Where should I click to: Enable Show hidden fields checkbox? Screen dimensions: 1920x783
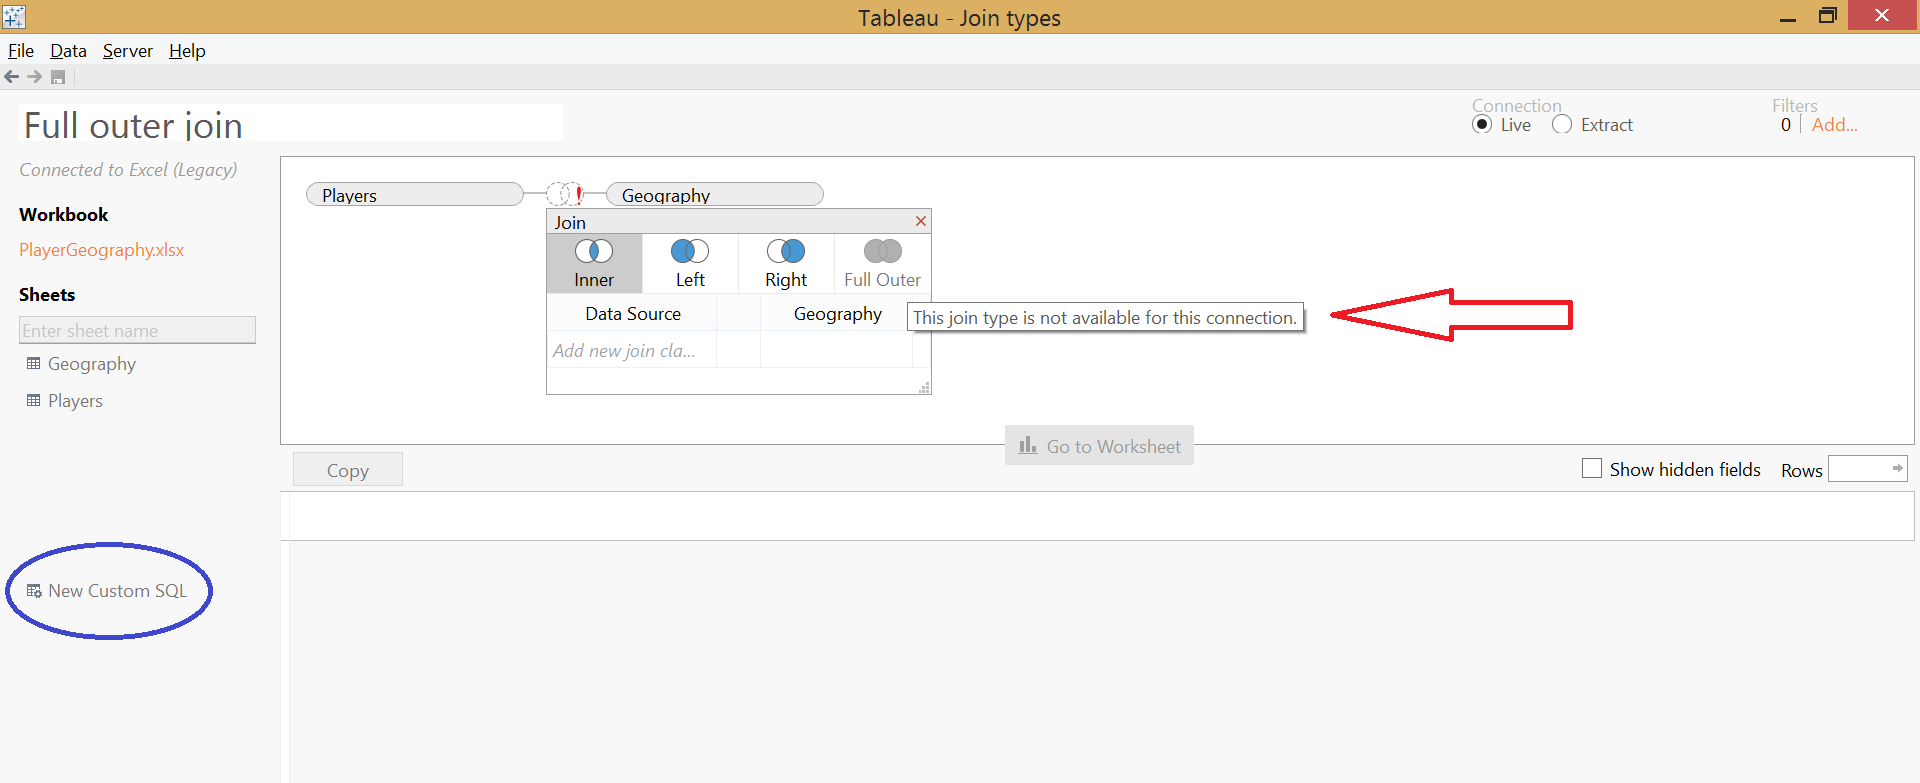1592,468
